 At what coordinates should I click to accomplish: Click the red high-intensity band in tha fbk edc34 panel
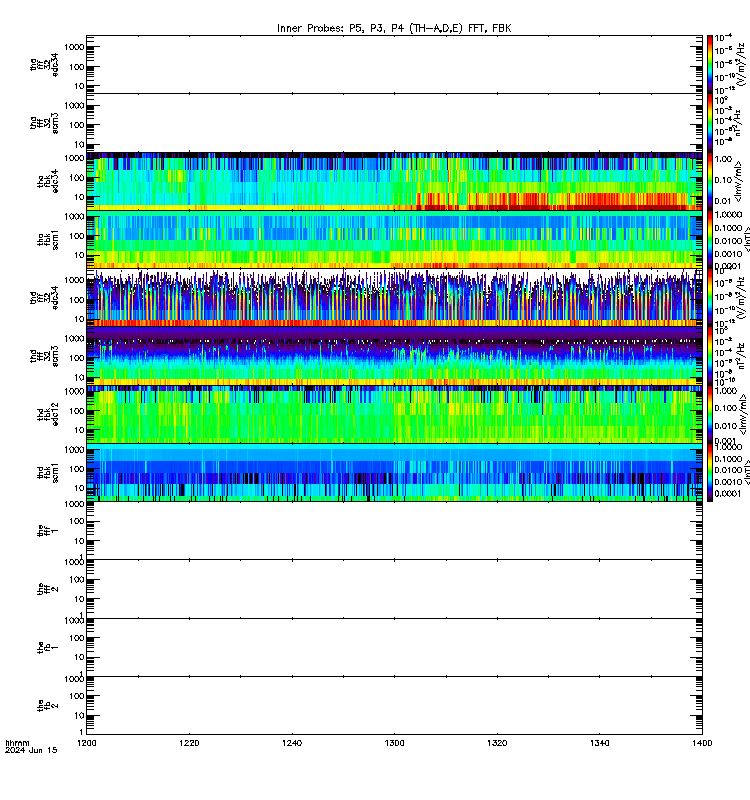point(559,201)
